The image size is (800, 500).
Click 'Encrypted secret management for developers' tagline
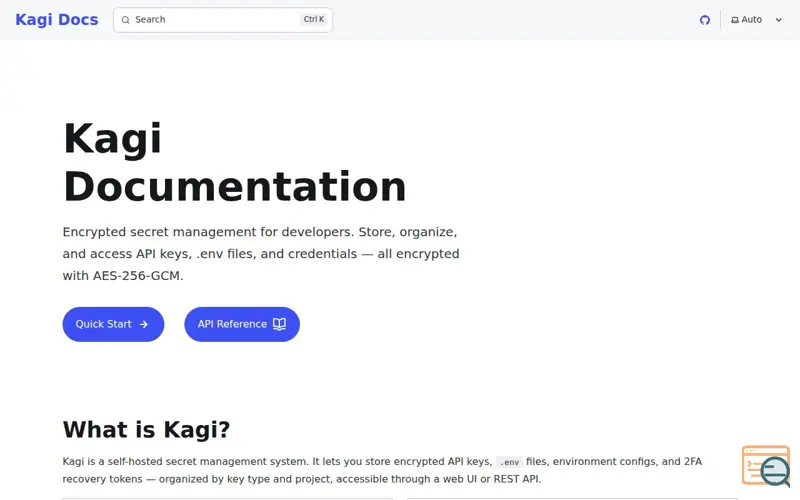(261, 254)
